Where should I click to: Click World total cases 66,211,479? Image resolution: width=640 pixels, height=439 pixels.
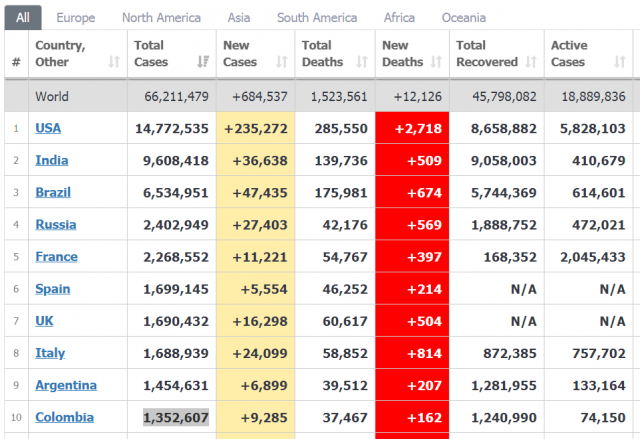(176, 96)
